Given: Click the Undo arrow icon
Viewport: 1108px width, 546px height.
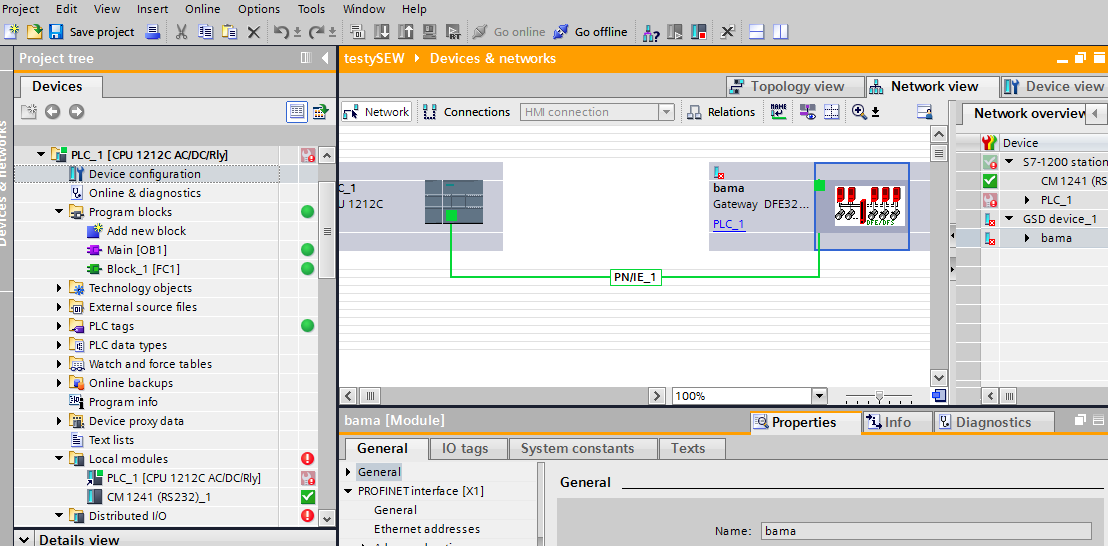Looking at the screenshot, I should [x=281, y=32].
